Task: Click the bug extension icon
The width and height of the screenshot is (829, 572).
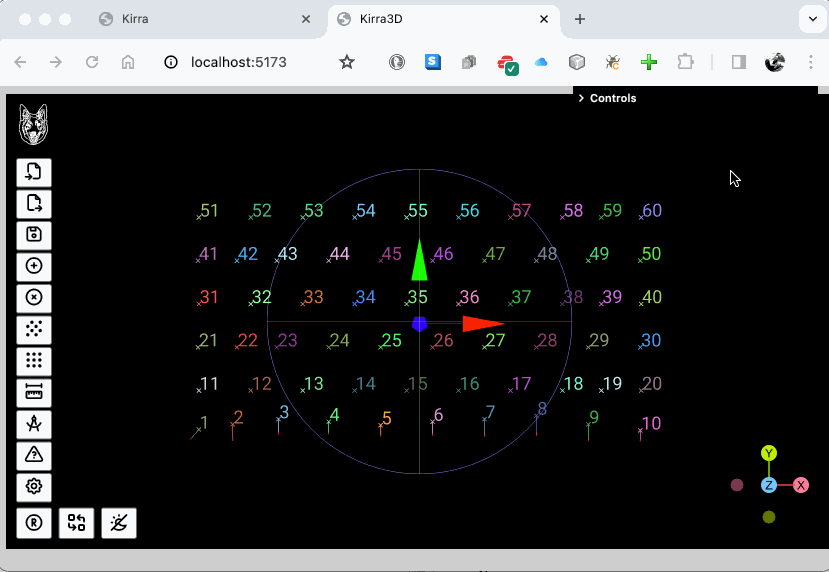Action: (612, 63)
